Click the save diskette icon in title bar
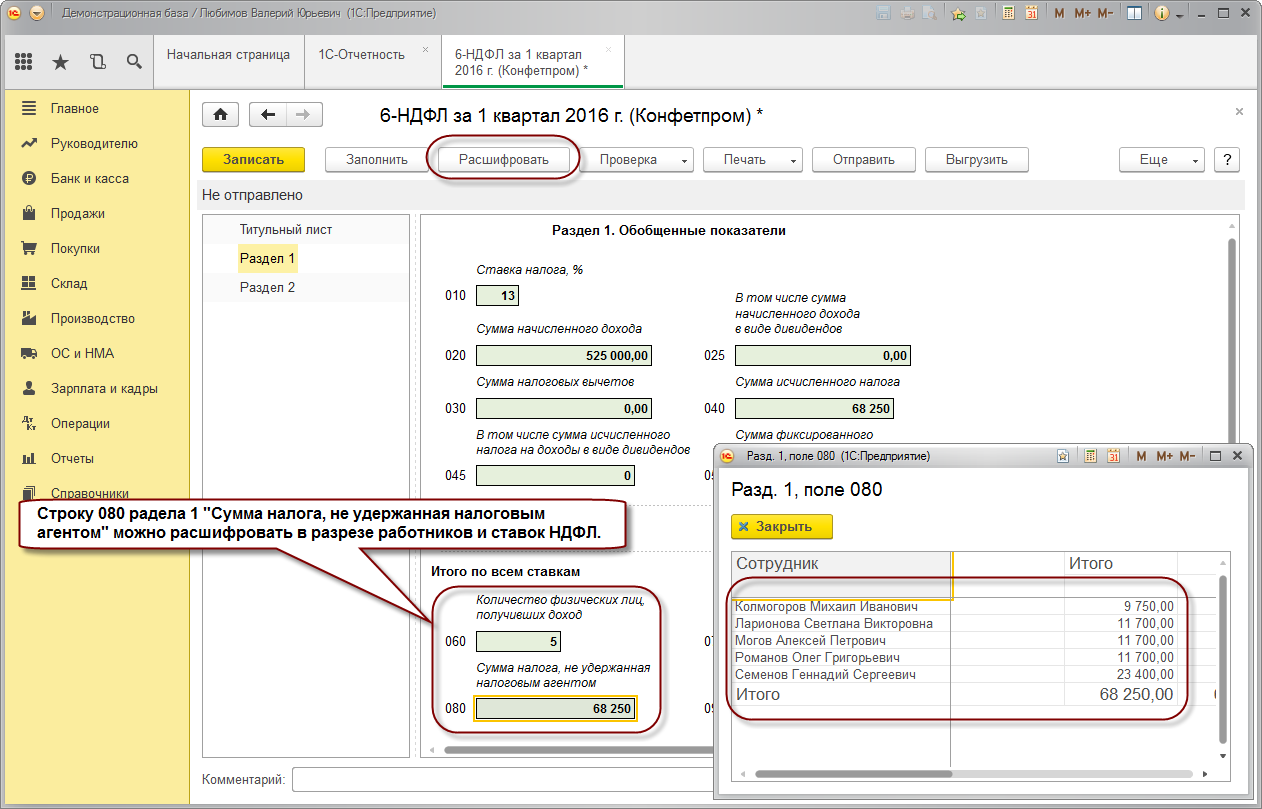 pyautogui.click(x=884, y=14)
